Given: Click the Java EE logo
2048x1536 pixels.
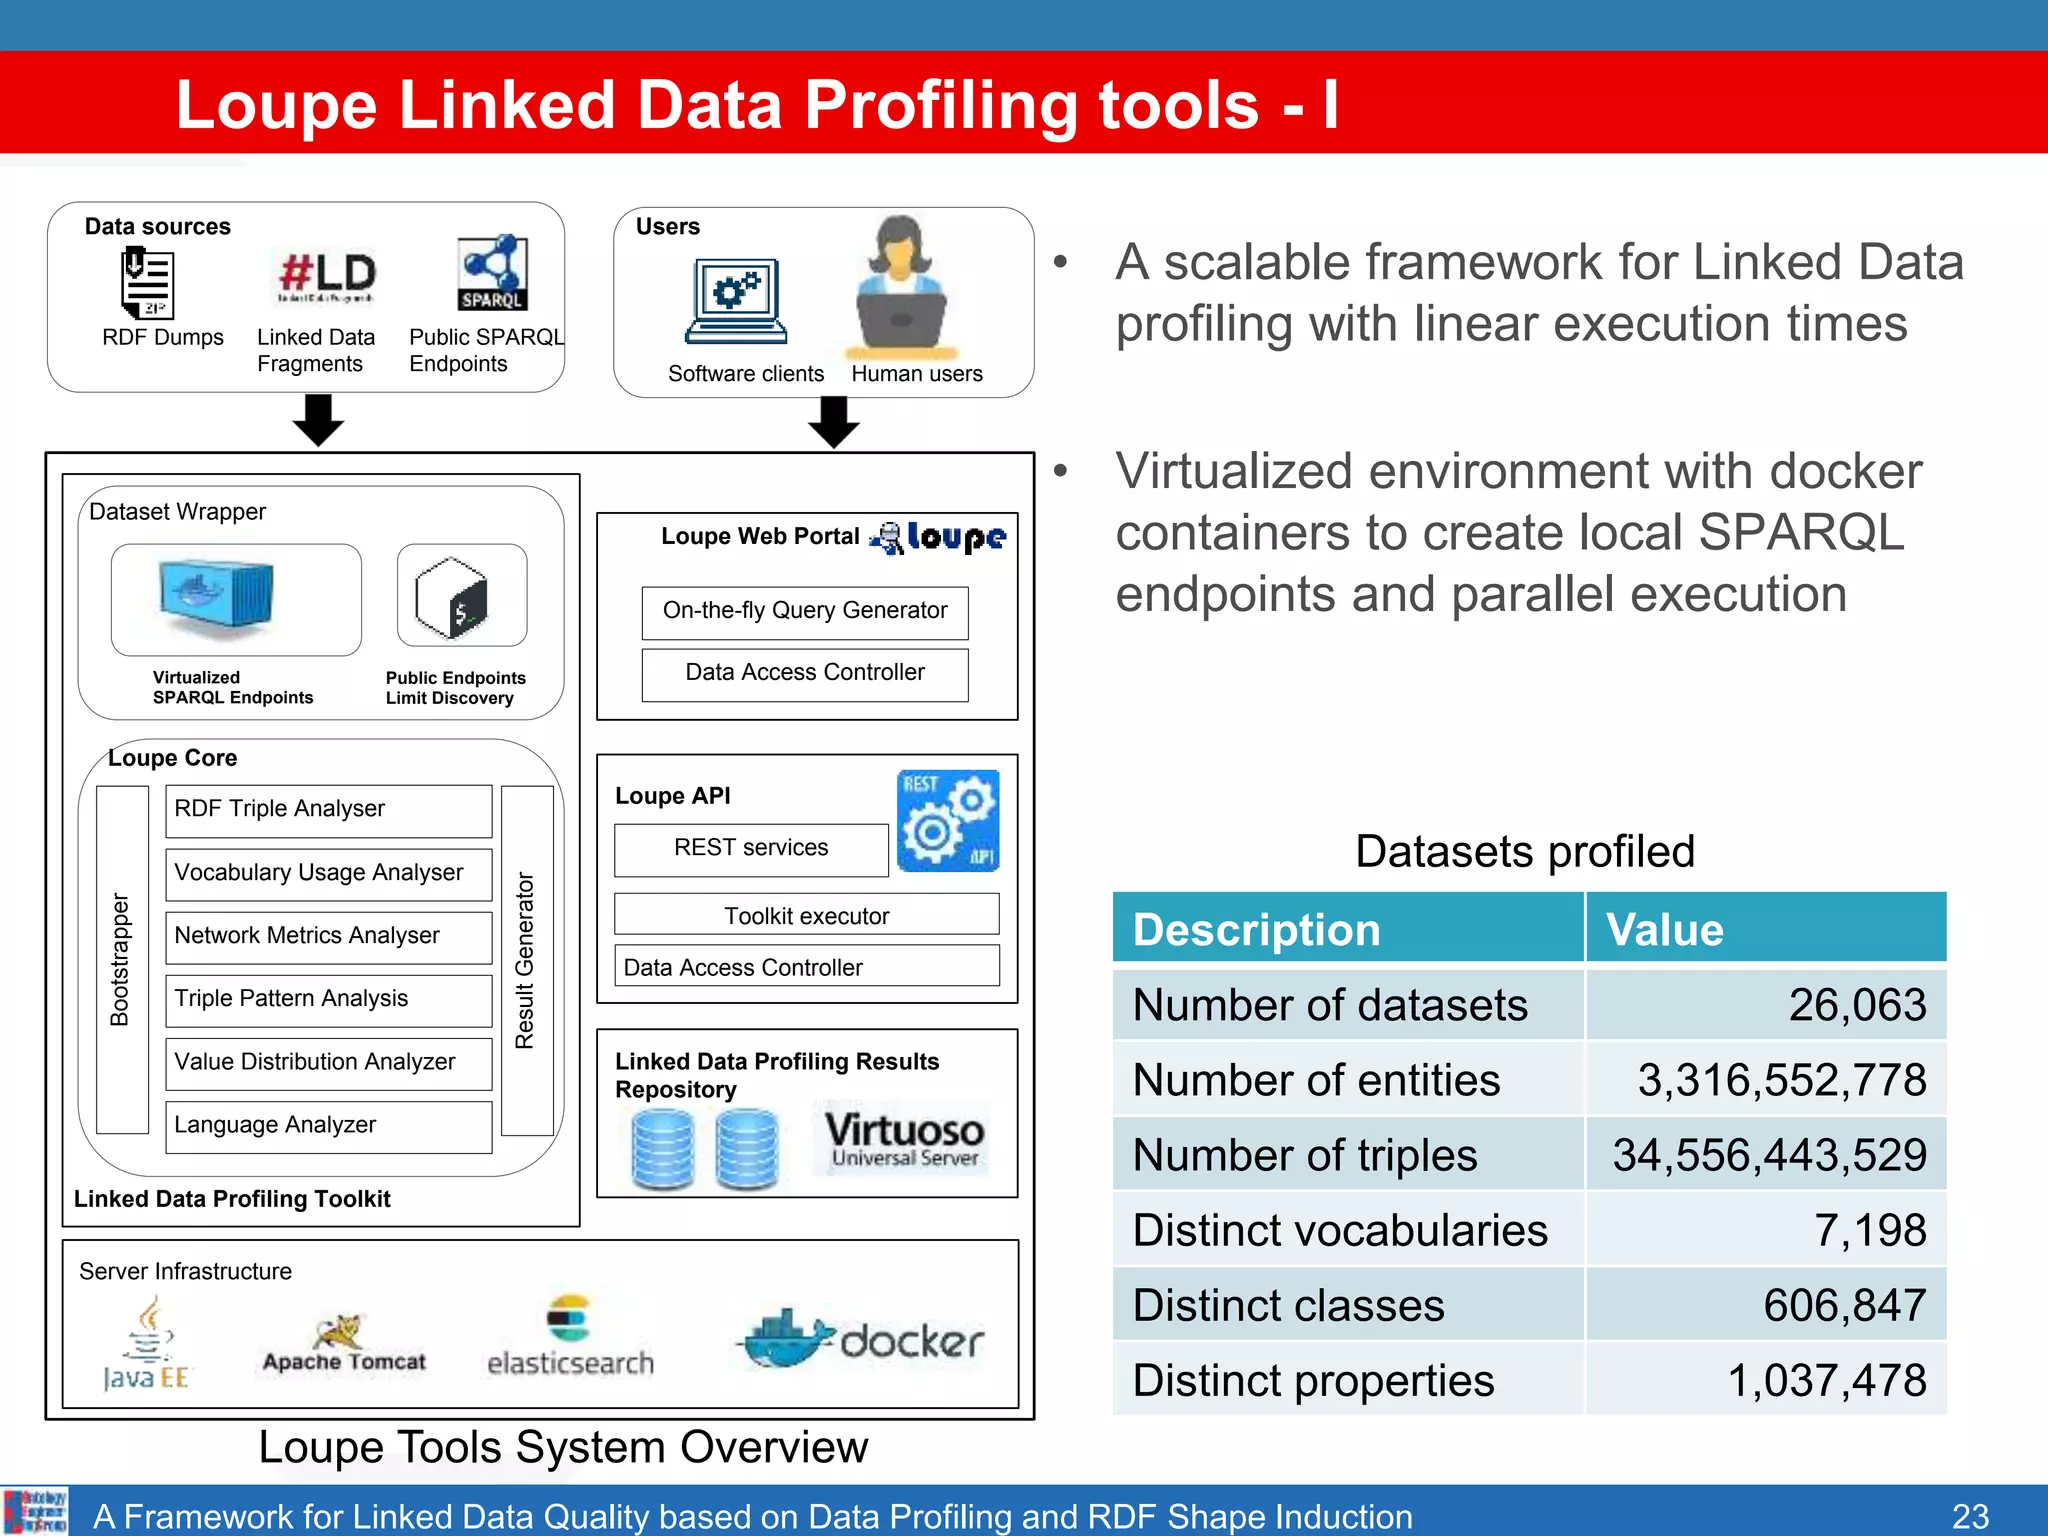Looking at the screenshot, I should 147,1343.
